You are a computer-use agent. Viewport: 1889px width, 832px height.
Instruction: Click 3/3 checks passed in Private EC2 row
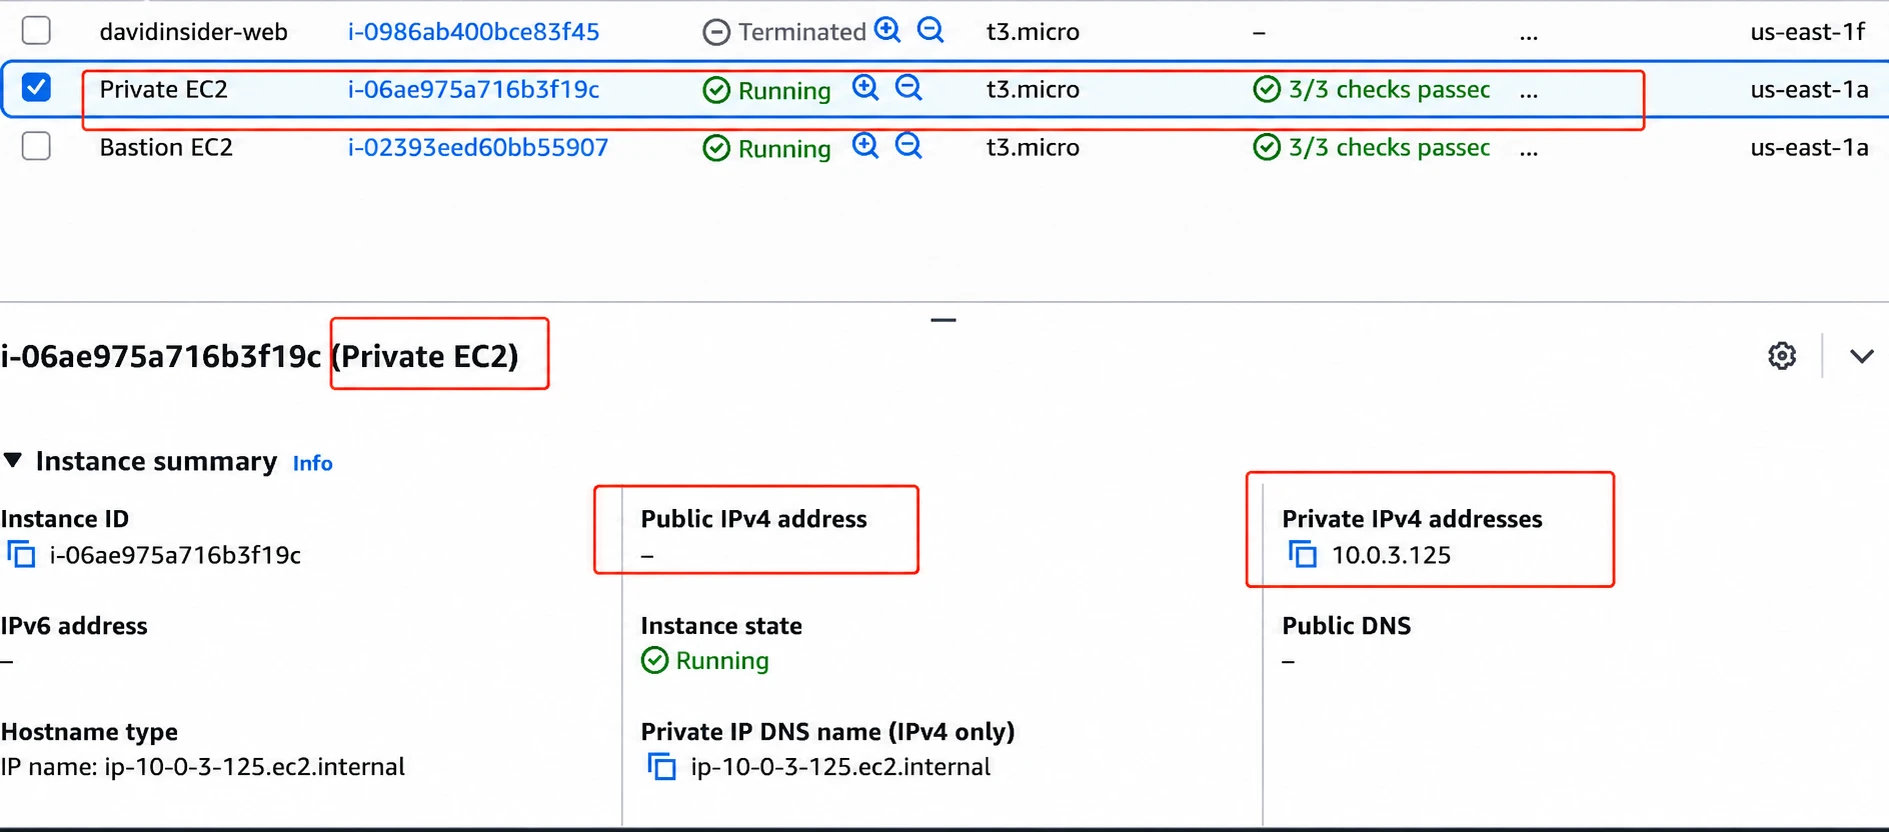1371,90
